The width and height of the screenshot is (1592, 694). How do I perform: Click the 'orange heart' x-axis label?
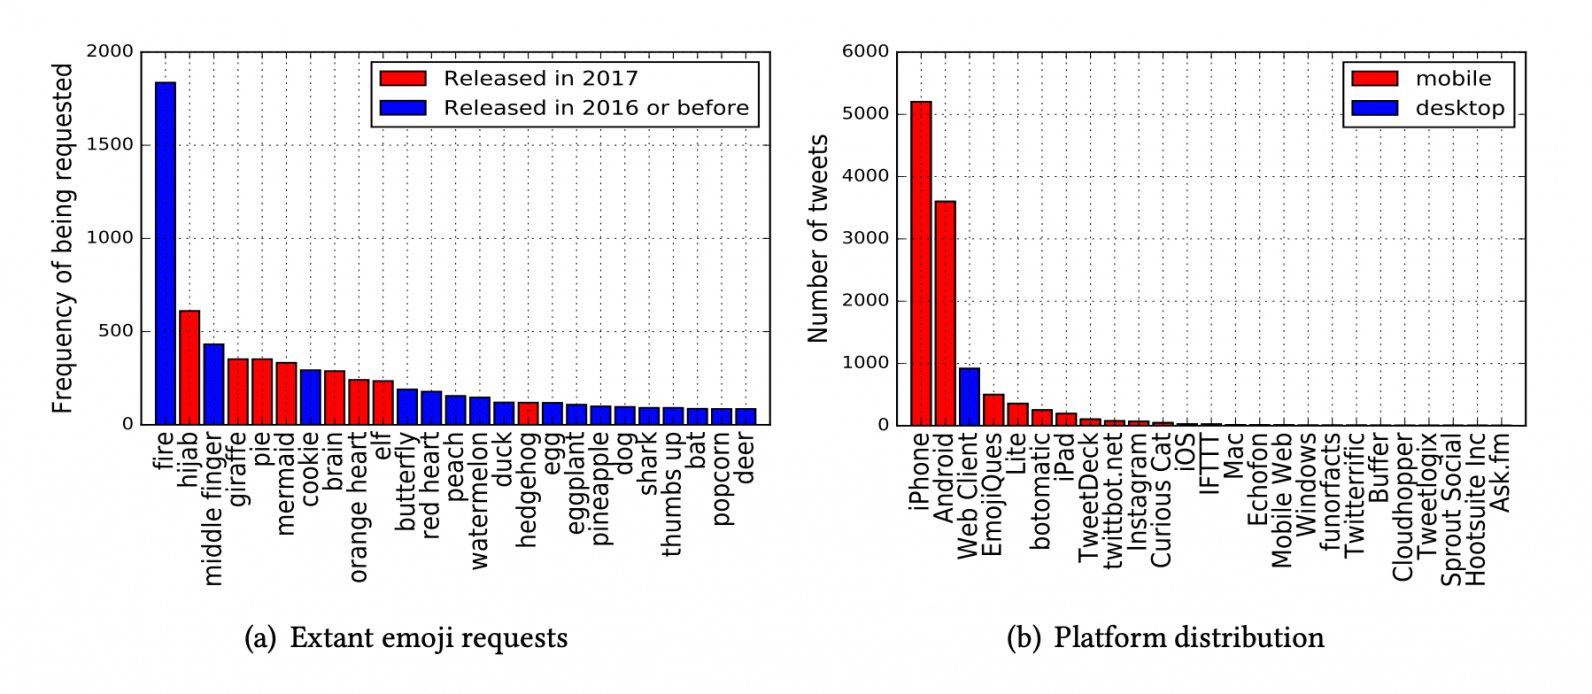[359, 507]
